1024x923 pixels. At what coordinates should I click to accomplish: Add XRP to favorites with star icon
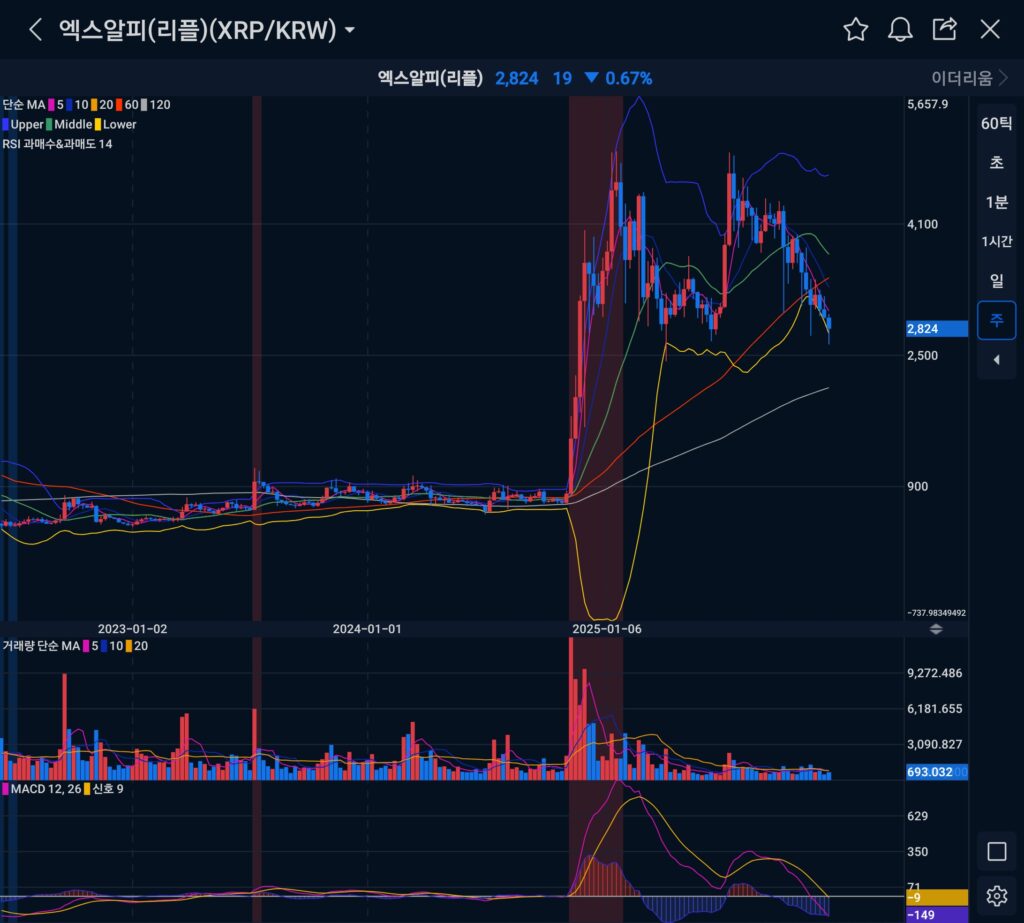tap(855, 29)
